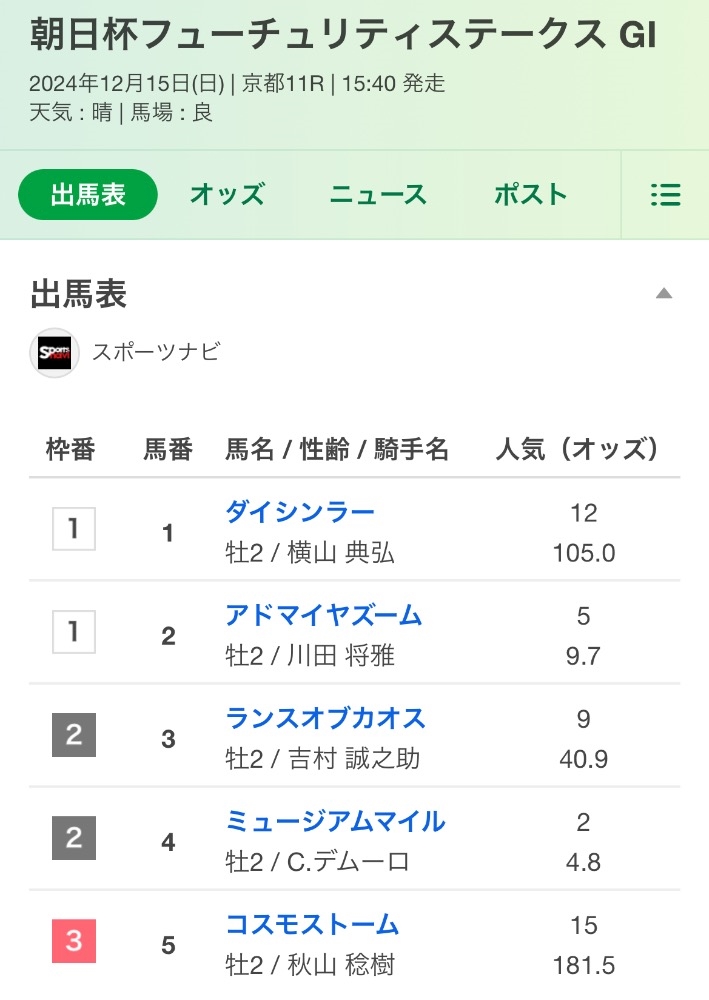Image resolution: width=709 pixels, height=1000 pixels.
Task: Open コスモストーム horse page
Action: point(312,924)
